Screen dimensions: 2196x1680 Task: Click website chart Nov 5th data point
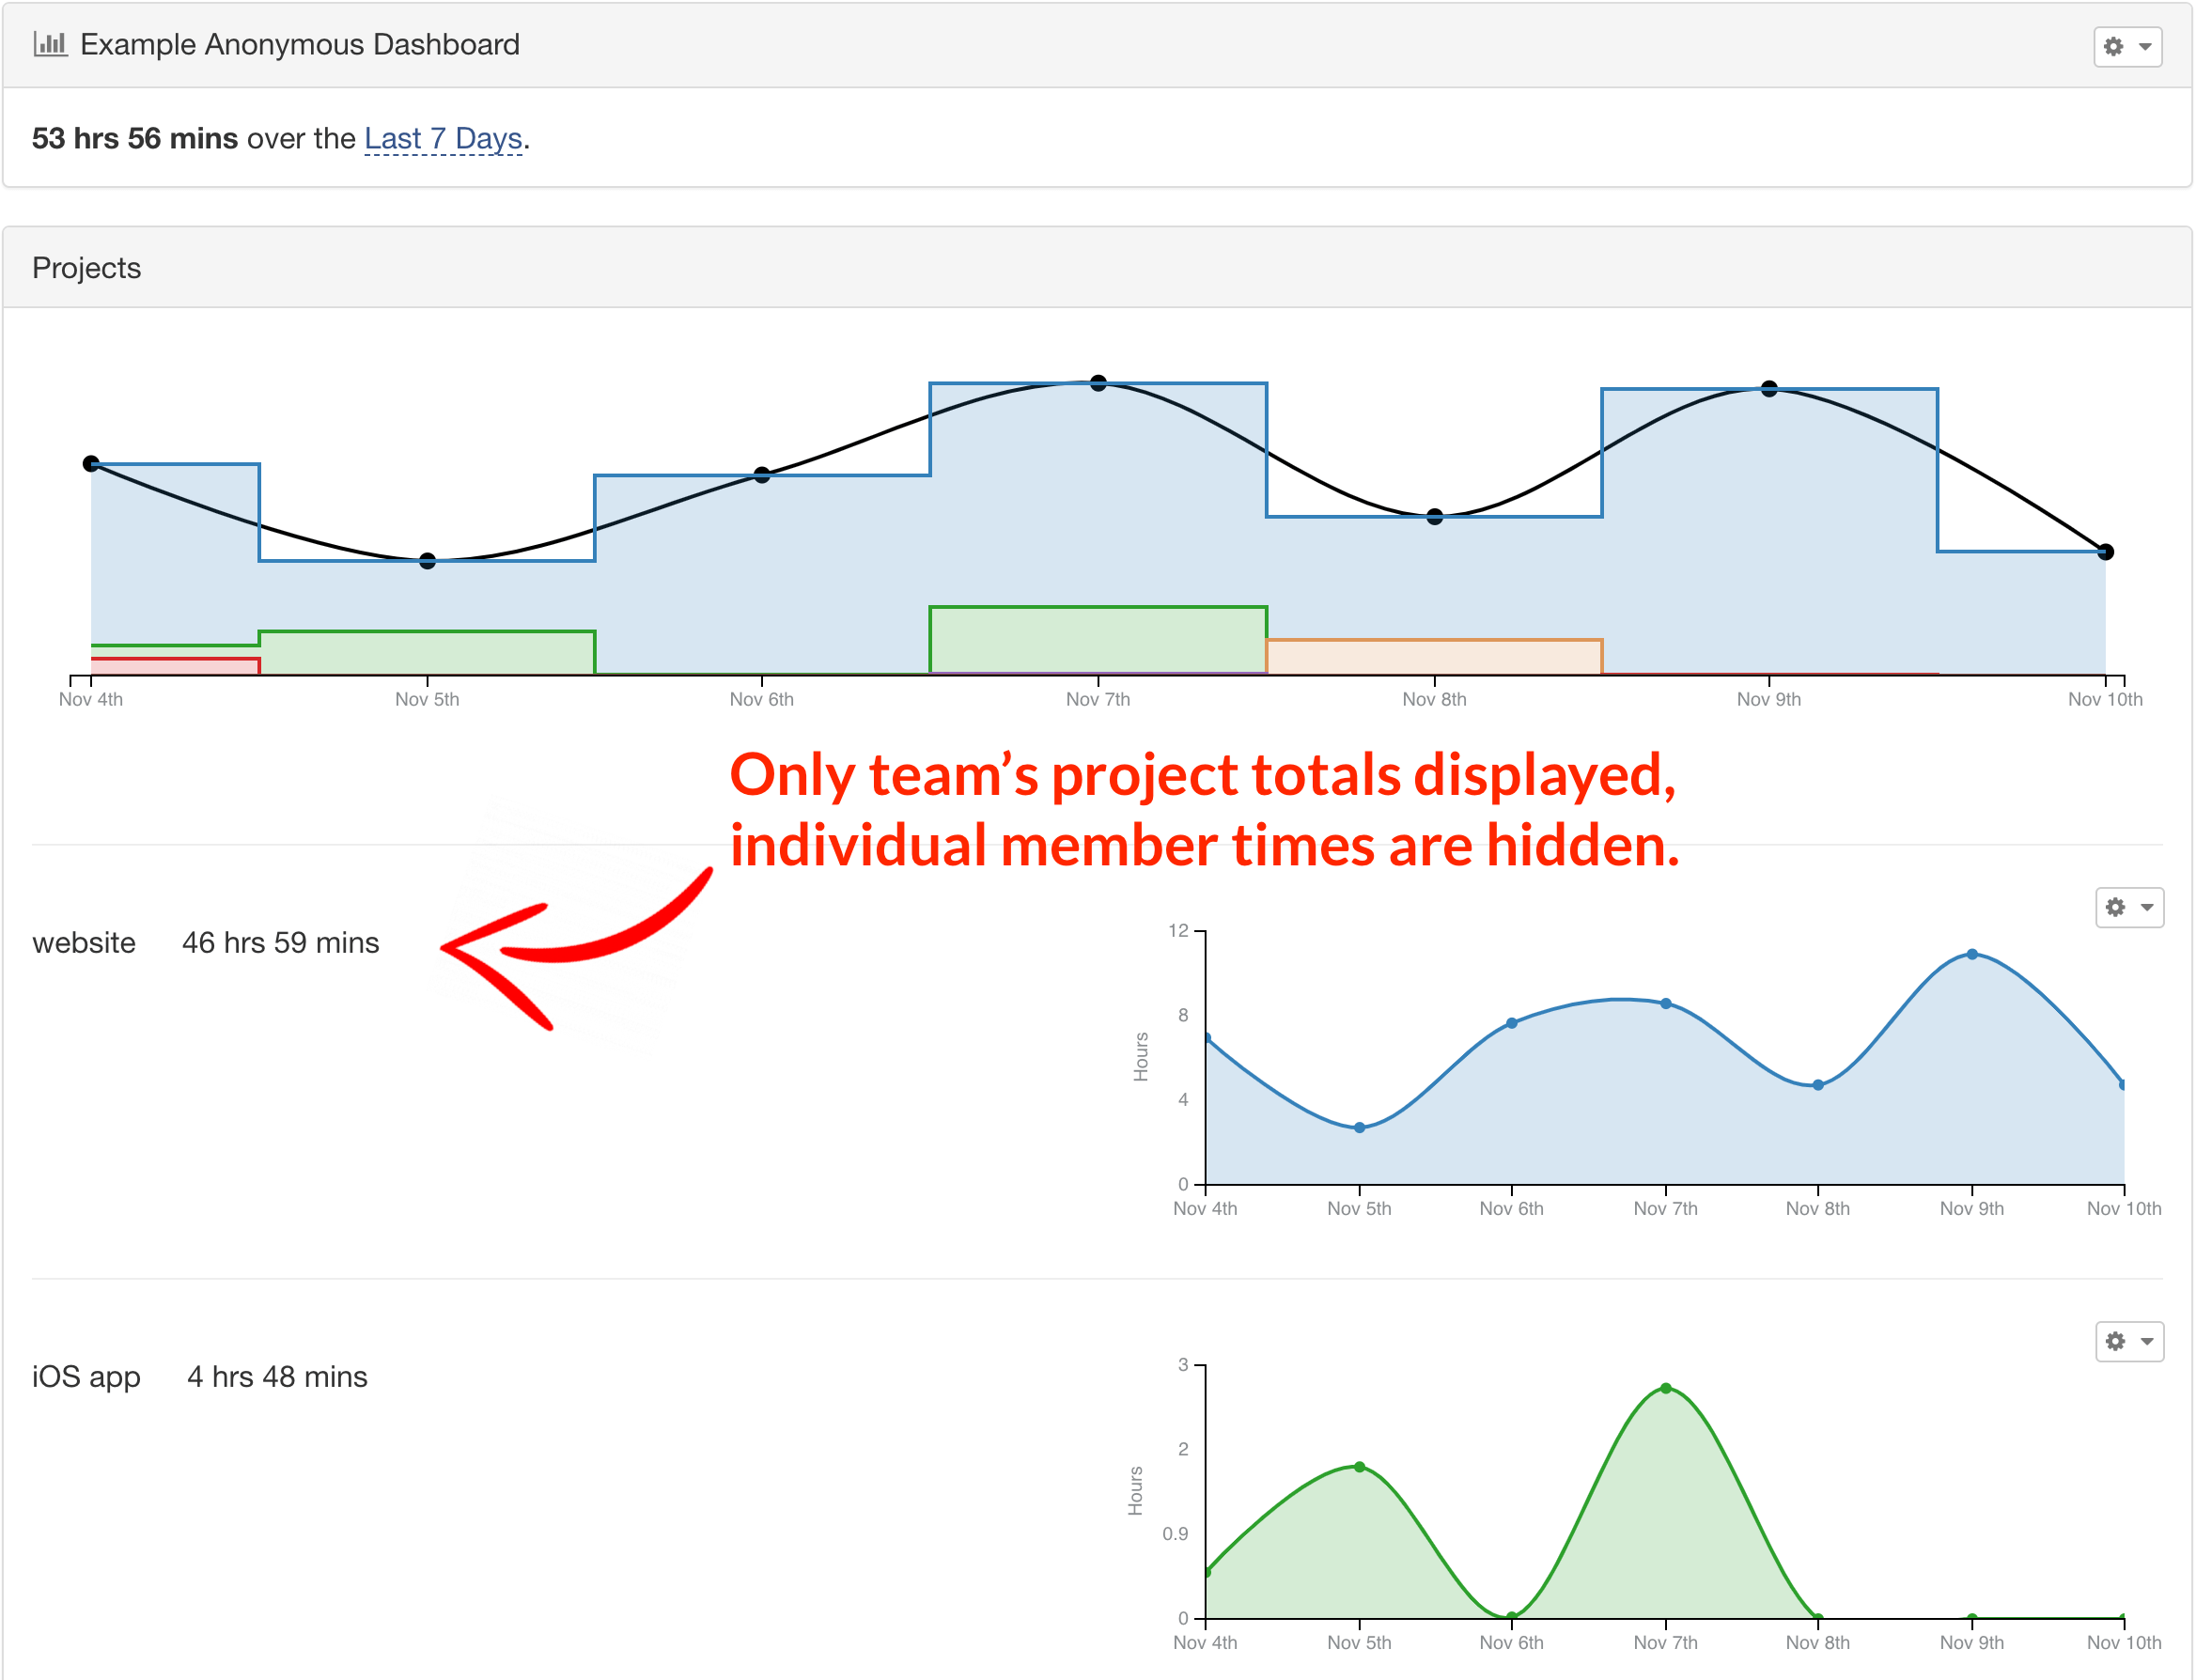[1359, 1128]
